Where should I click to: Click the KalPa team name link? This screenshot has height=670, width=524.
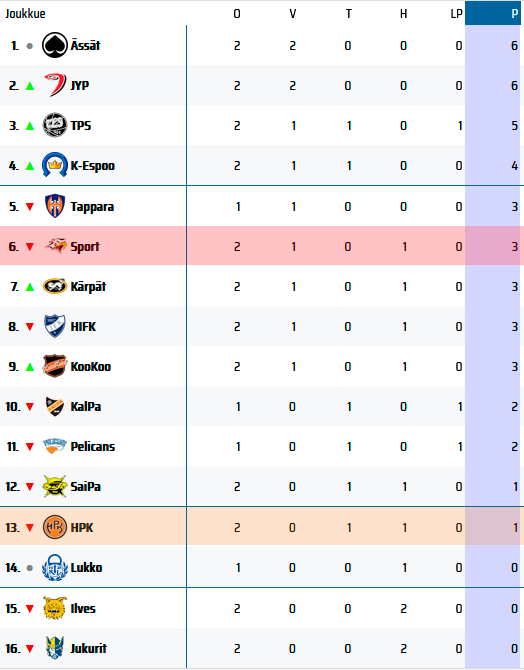pos(85,406)
